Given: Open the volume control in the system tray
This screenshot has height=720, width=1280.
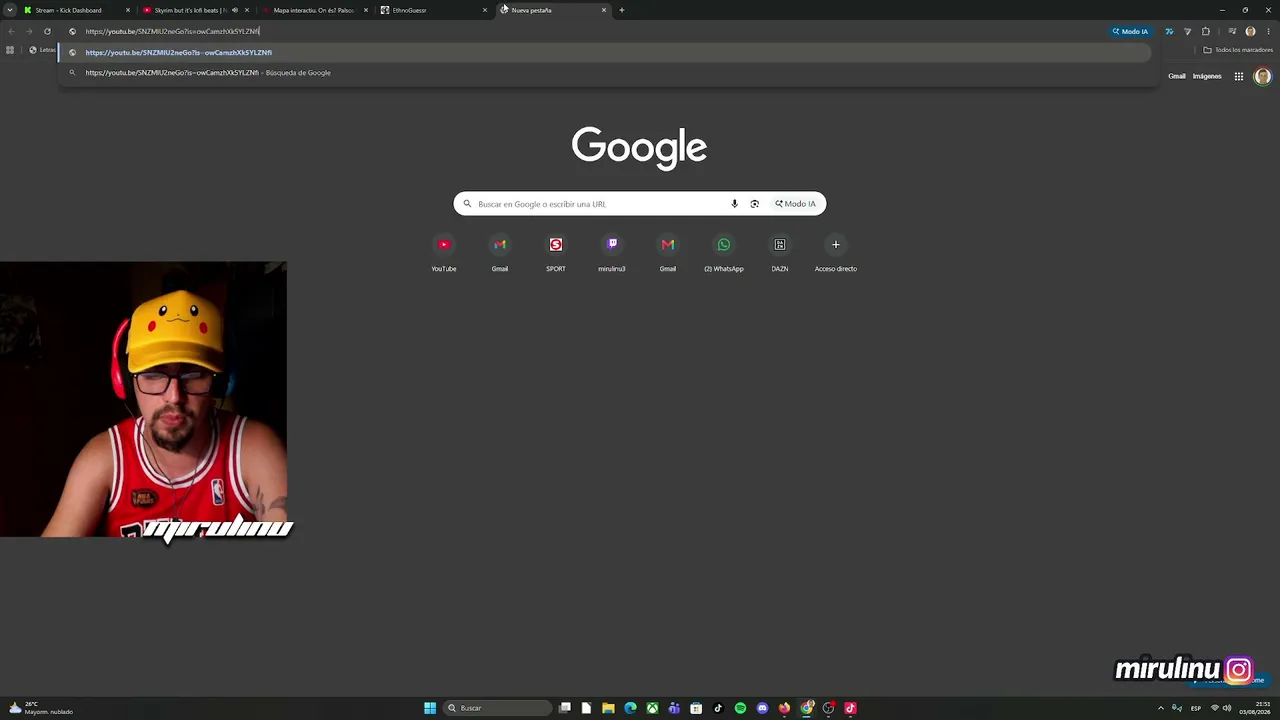Looking at the screenshot, I should pos(1227,708).
